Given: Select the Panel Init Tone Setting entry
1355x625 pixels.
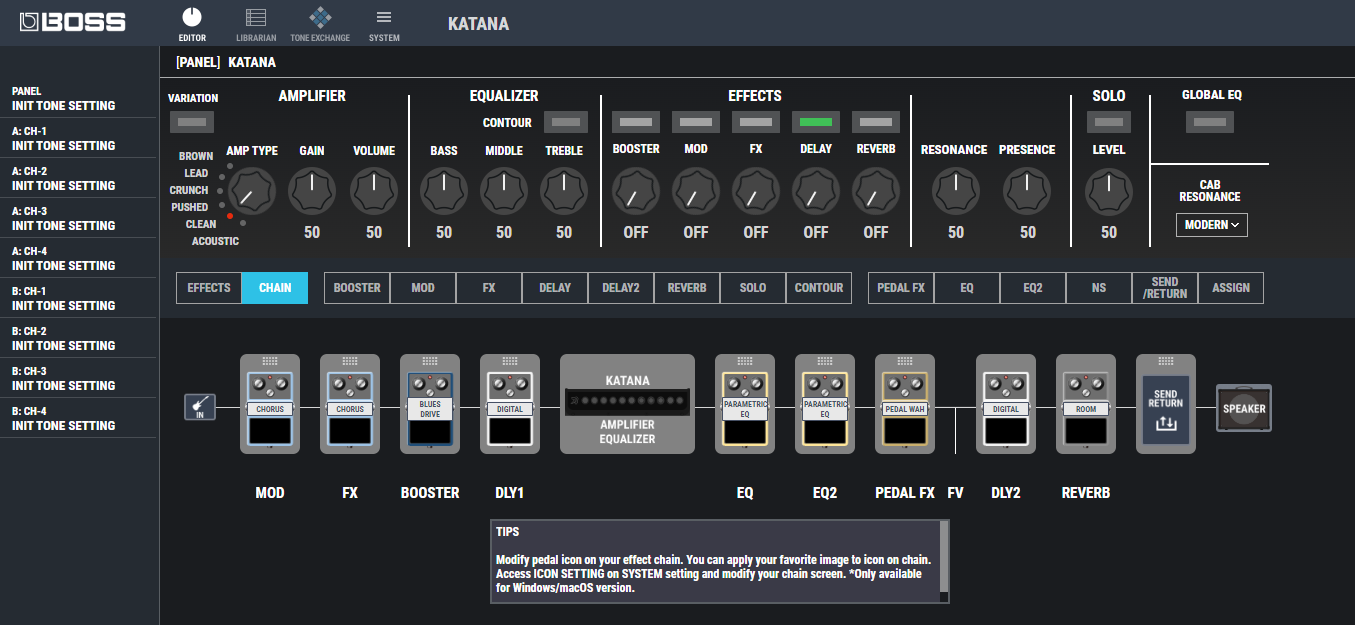Looking at the screenshot, I should click(x=78, y=98).
